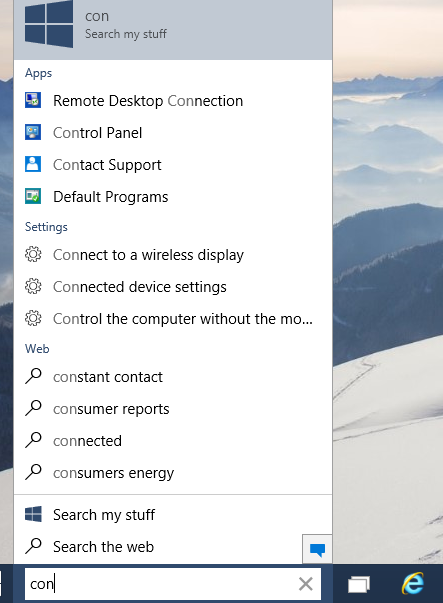Click the Contact Support person icon
443x603 pixels.
(x=33, y=164)
